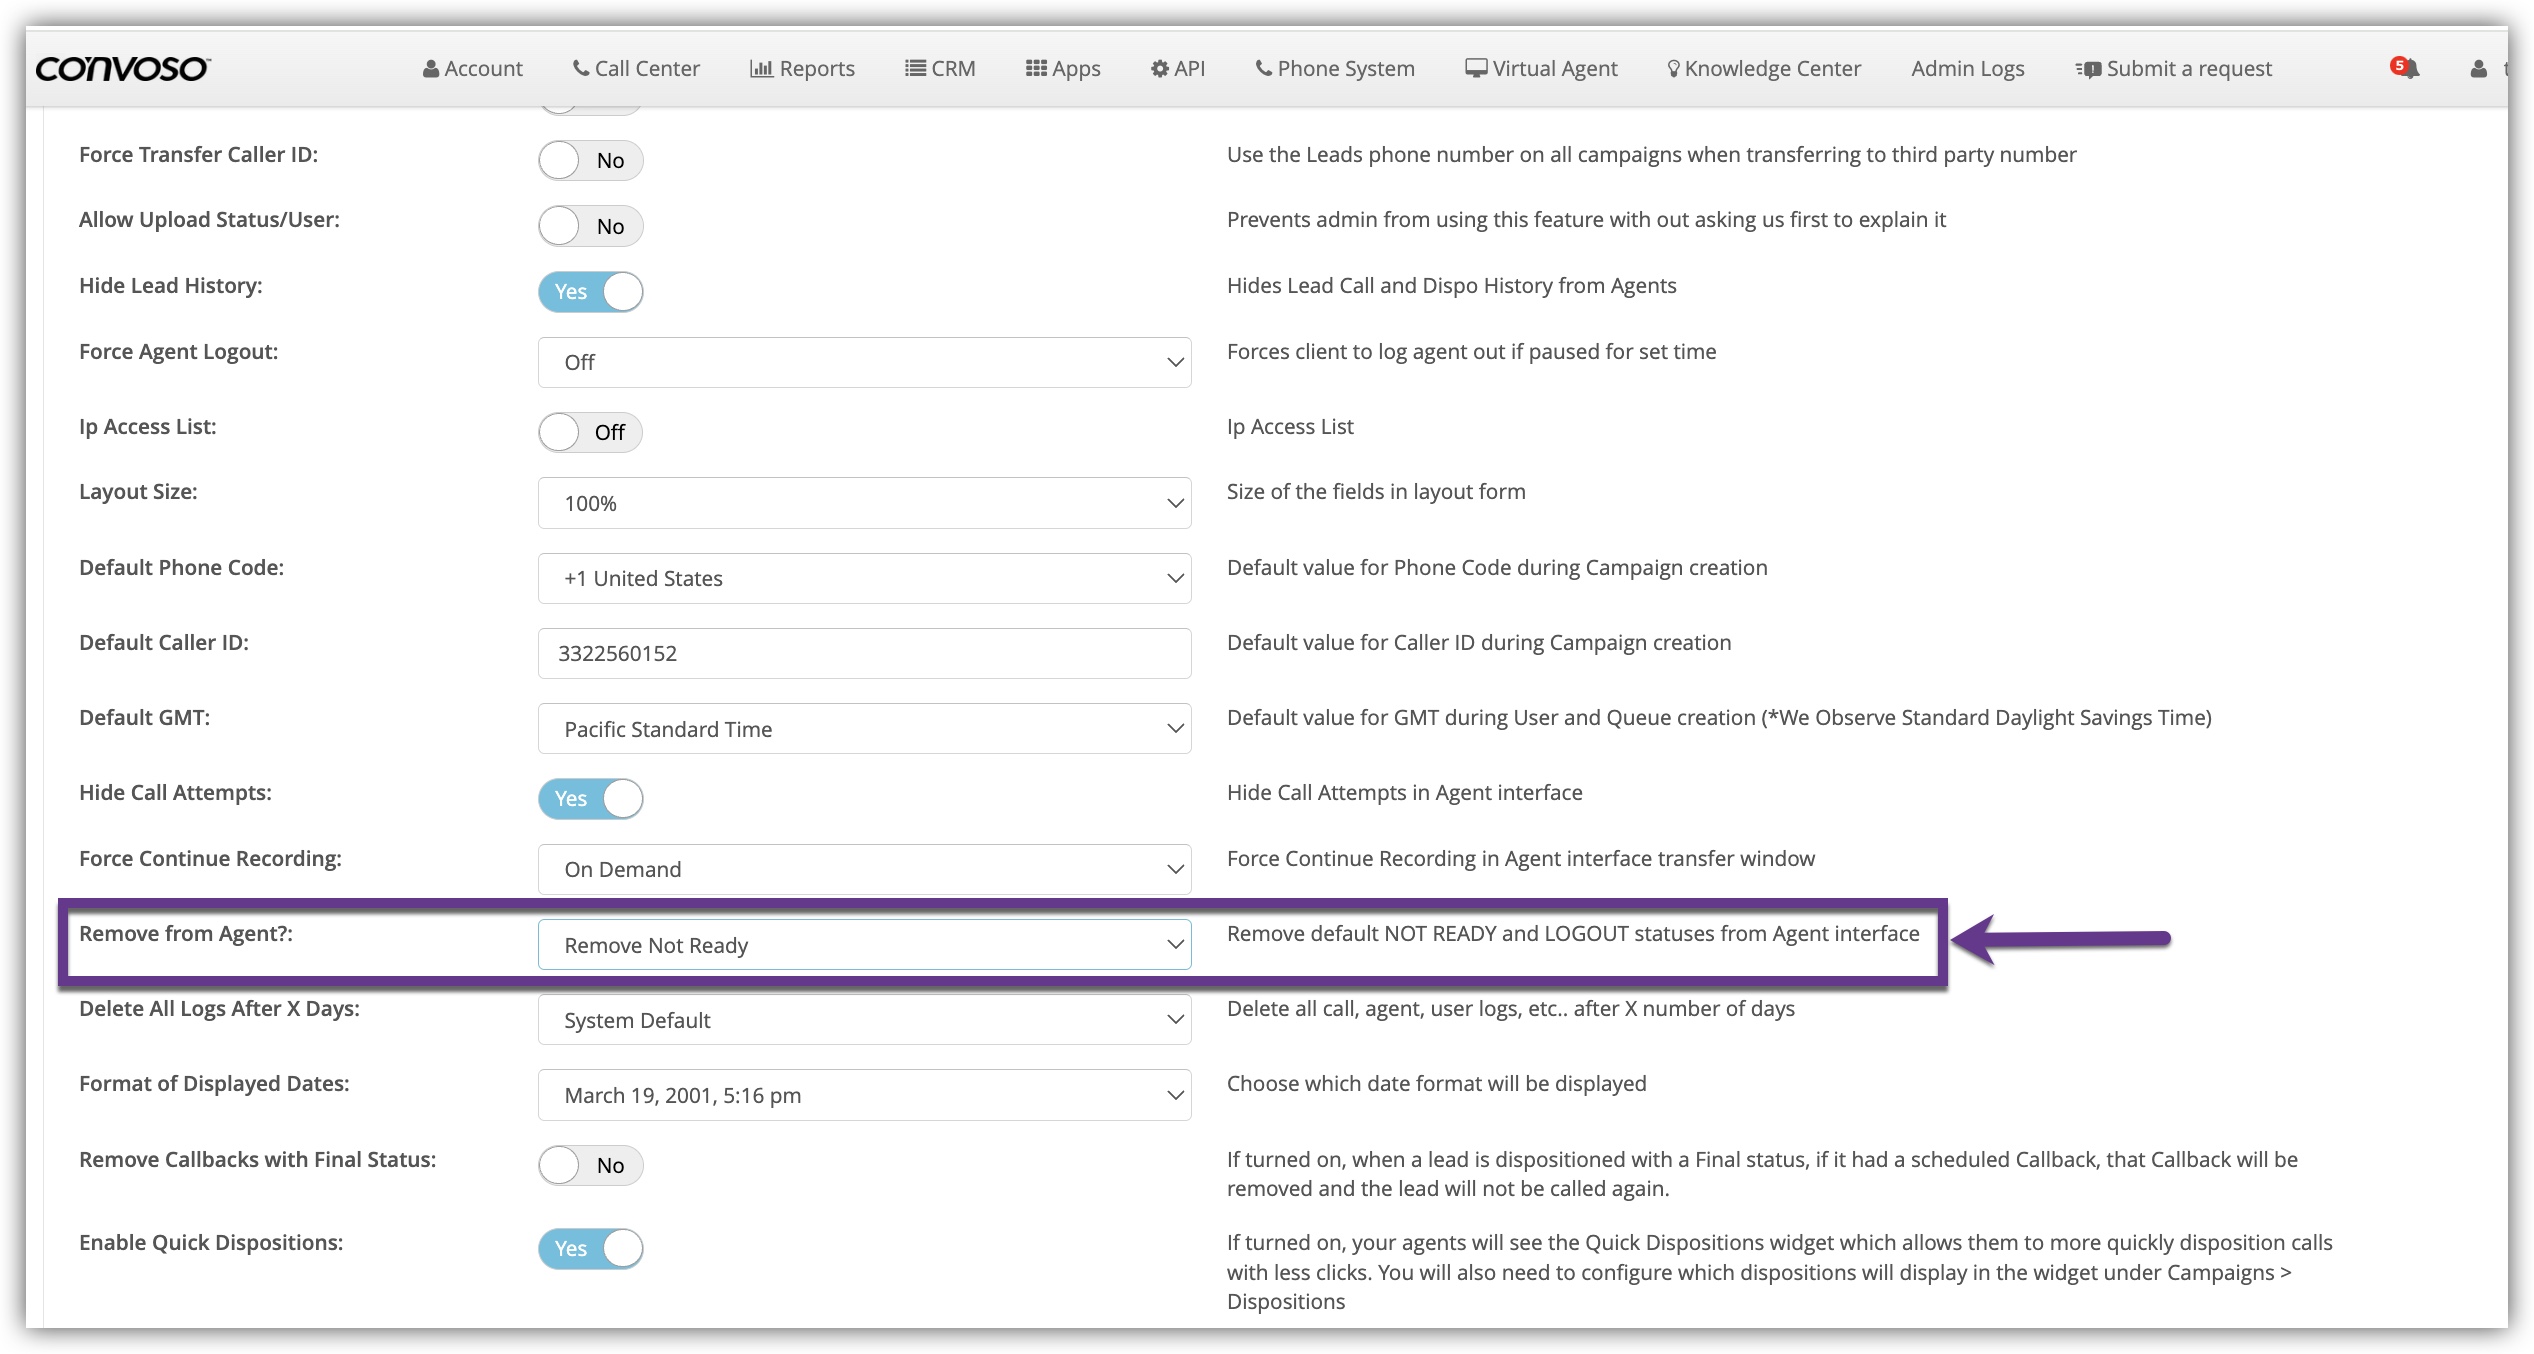Click the 'Hide Lead History:' label
The width and height of the screenshot is (2534, 1354).
(x=171, y=285)
